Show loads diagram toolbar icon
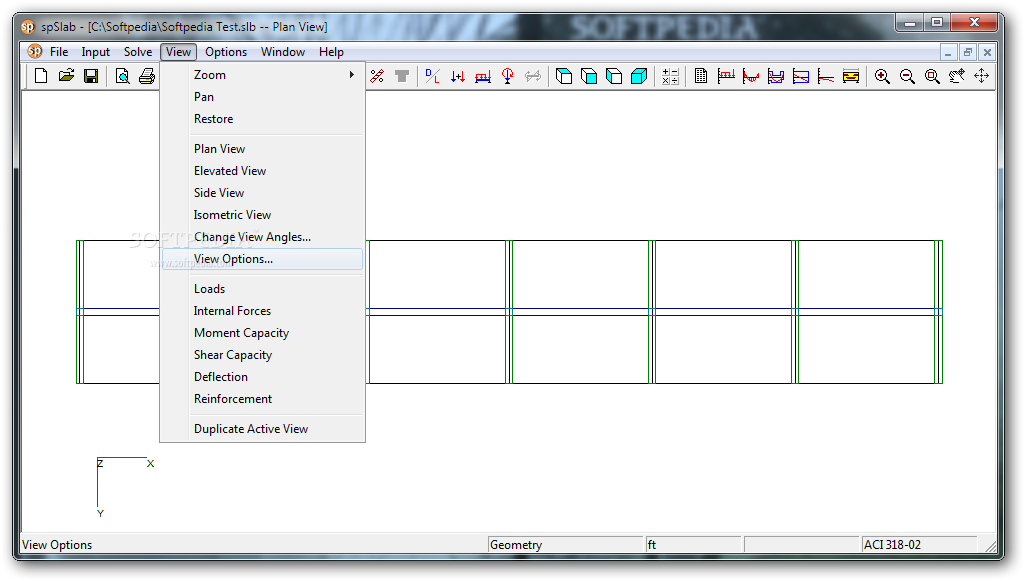Screen dimensions: 1025x581 point(726,76)
